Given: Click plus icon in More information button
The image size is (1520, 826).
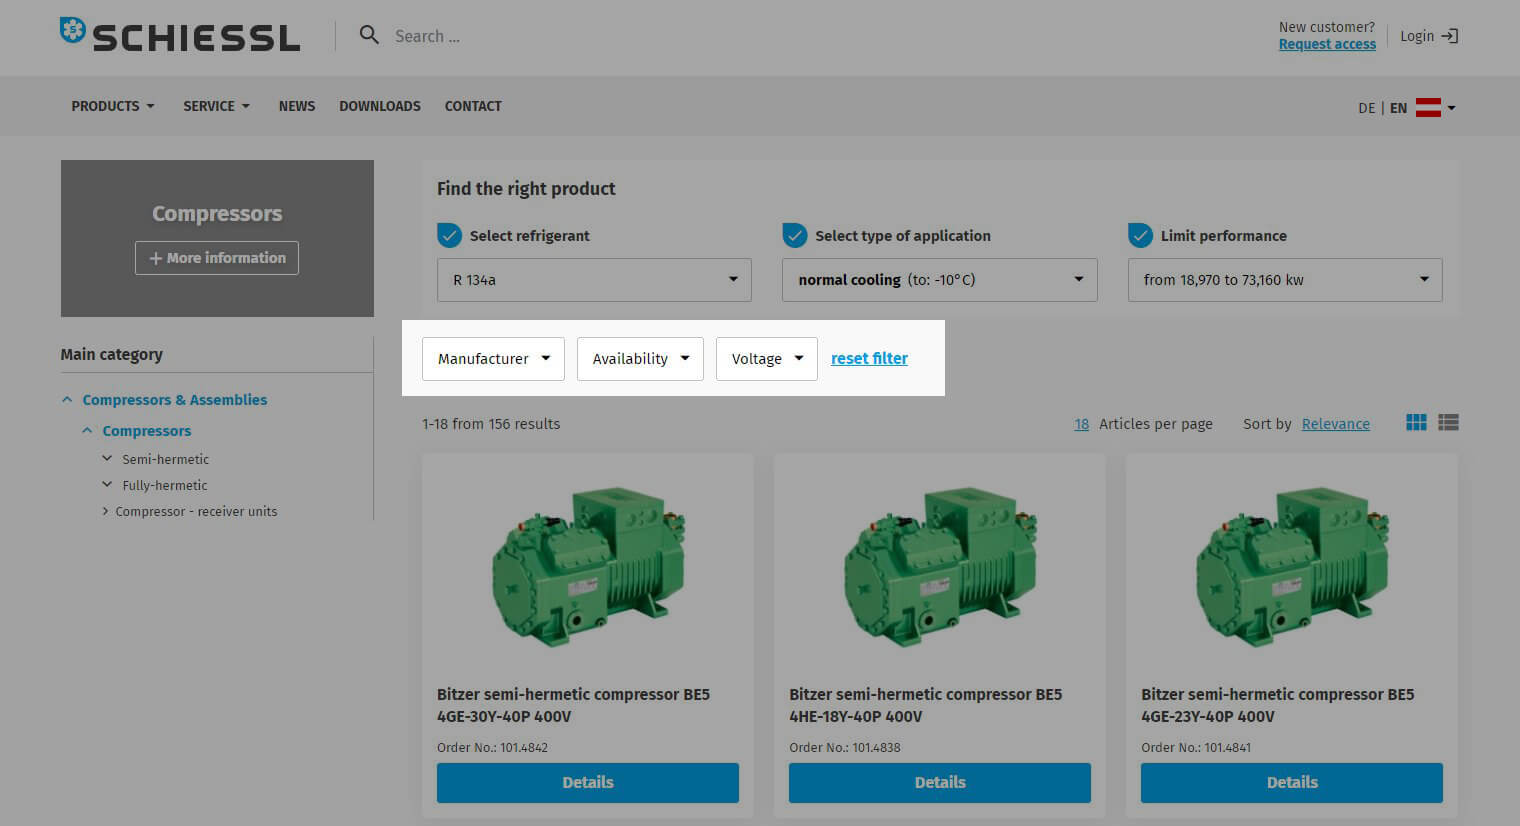Looking at the screenshot, I should [156, 258].
